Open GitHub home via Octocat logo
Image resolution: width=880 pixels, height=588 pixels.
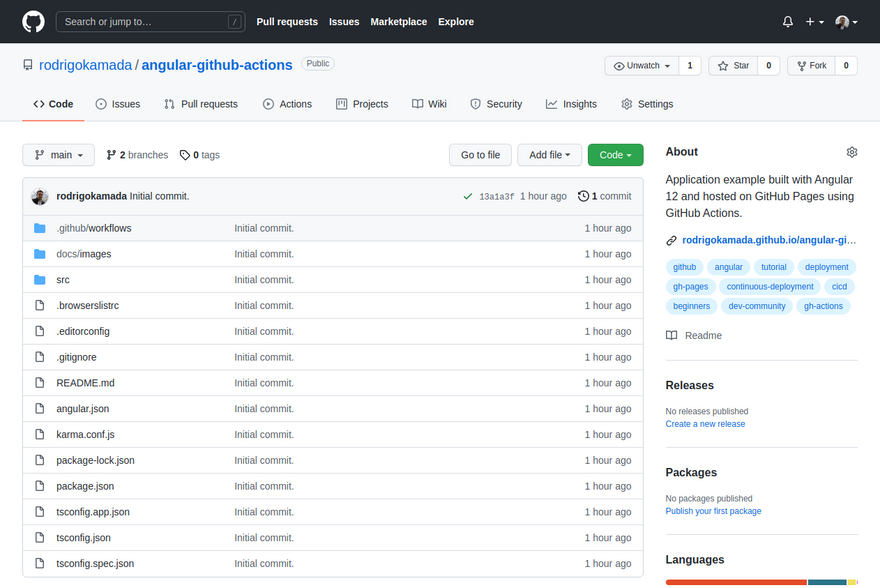(x=33, y=22)
